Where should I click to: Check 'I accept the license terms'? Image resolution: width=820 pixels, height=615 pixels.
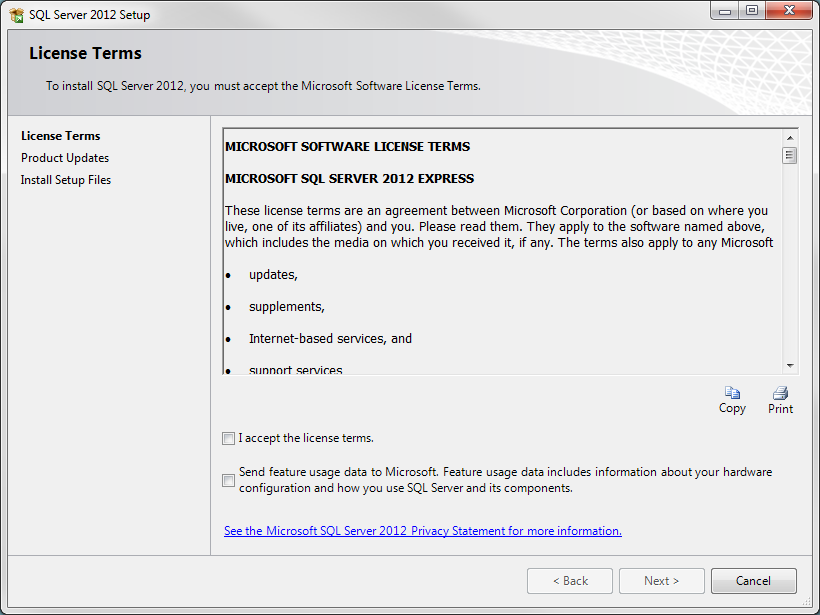[229, 438]
